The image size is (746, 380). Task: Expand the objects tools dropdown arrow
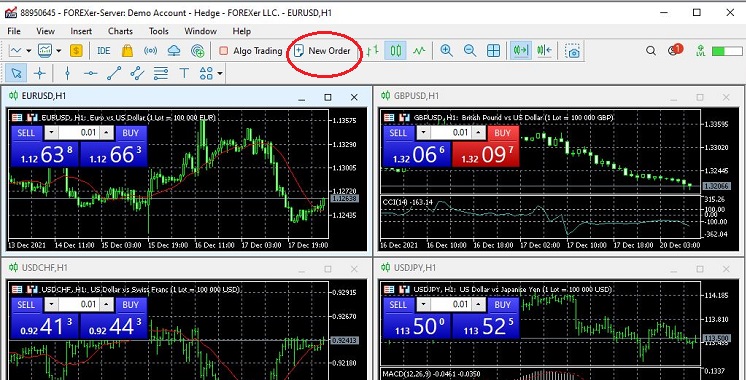click(x=220, y=73)
